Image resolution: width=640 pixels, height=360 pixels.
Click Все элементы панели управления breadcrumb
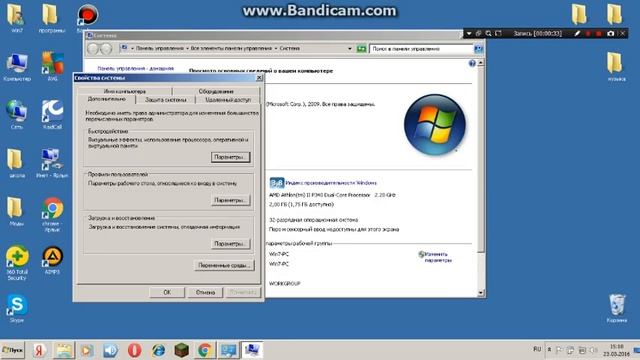pos(231,49)
